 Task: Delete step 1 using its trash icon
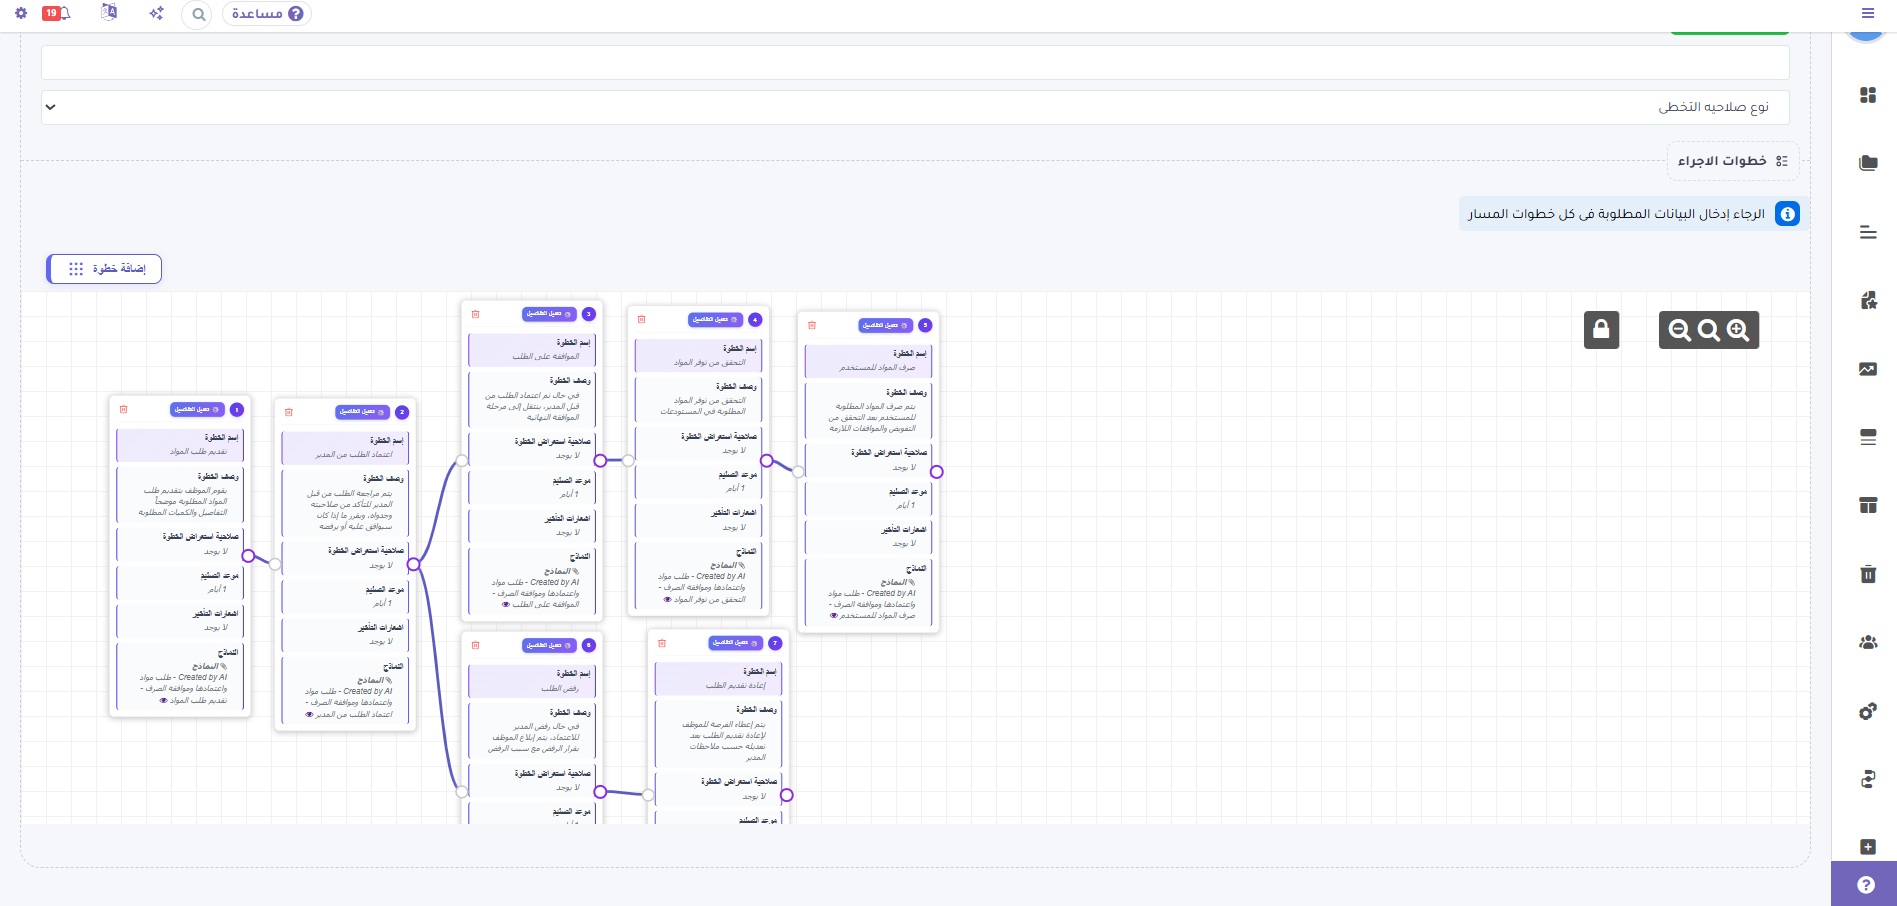pyautogui.click(x=124, y=409)
